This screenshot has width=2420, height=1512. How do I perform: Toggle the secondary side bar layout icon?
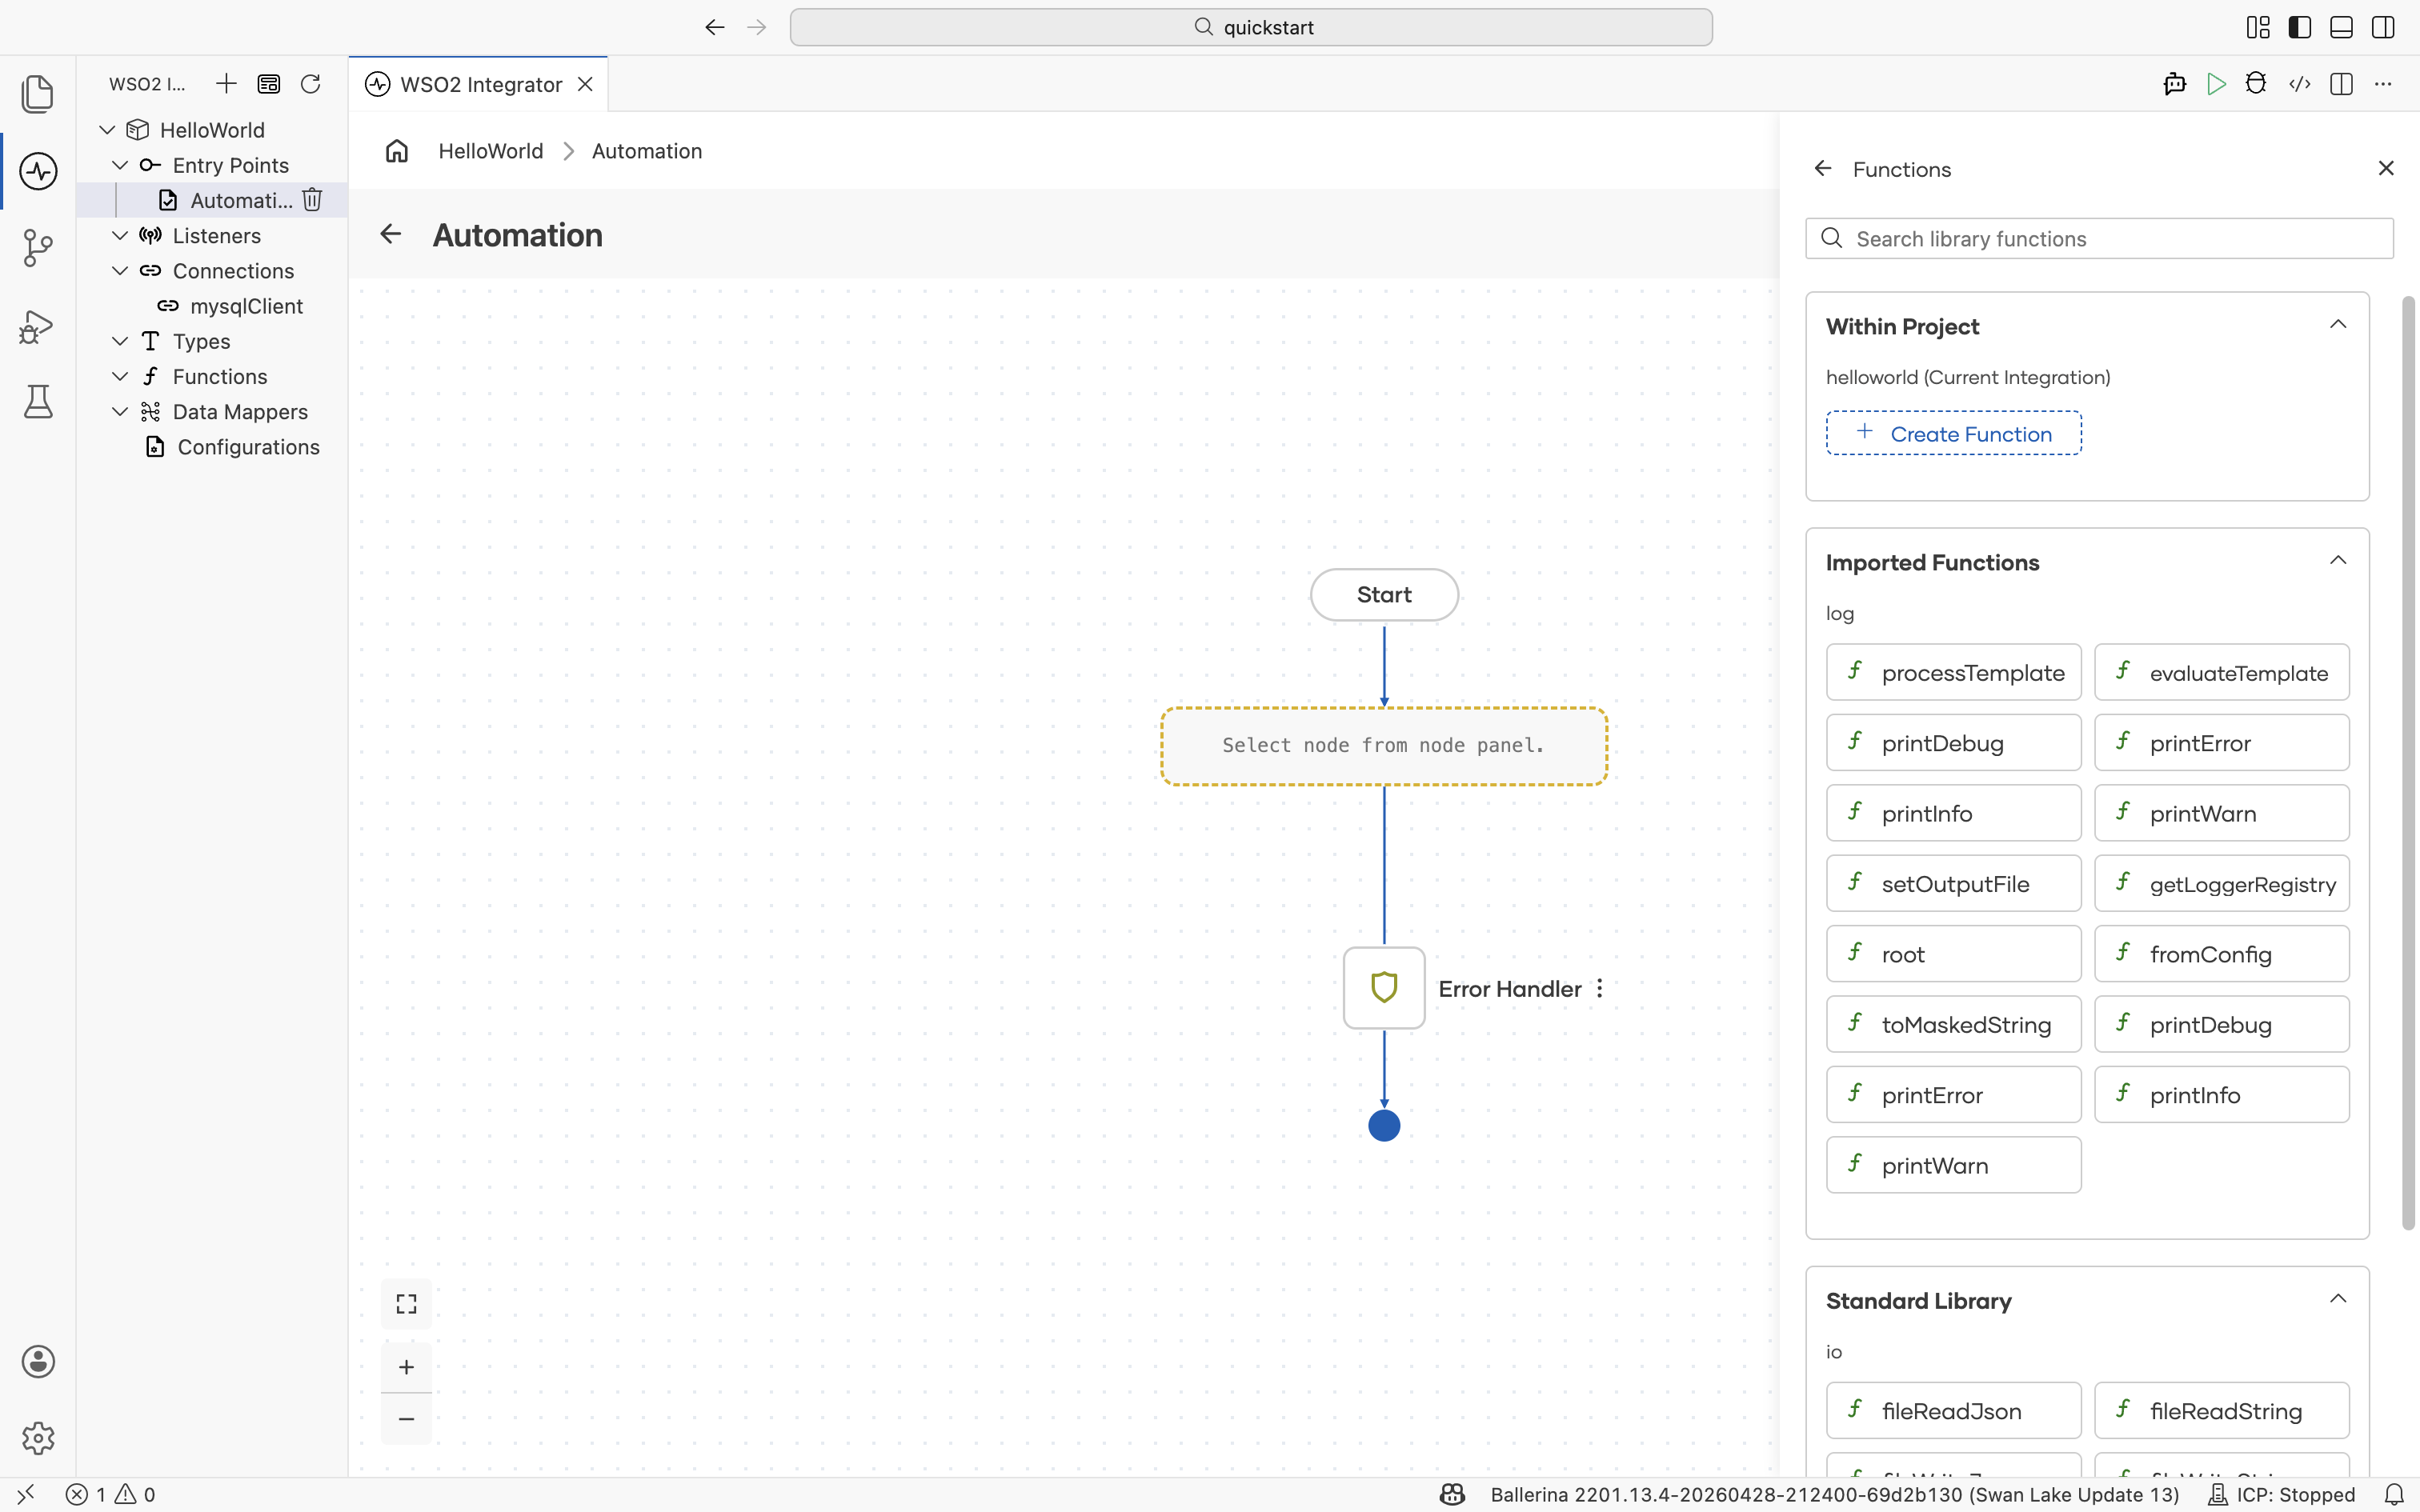2383,27
